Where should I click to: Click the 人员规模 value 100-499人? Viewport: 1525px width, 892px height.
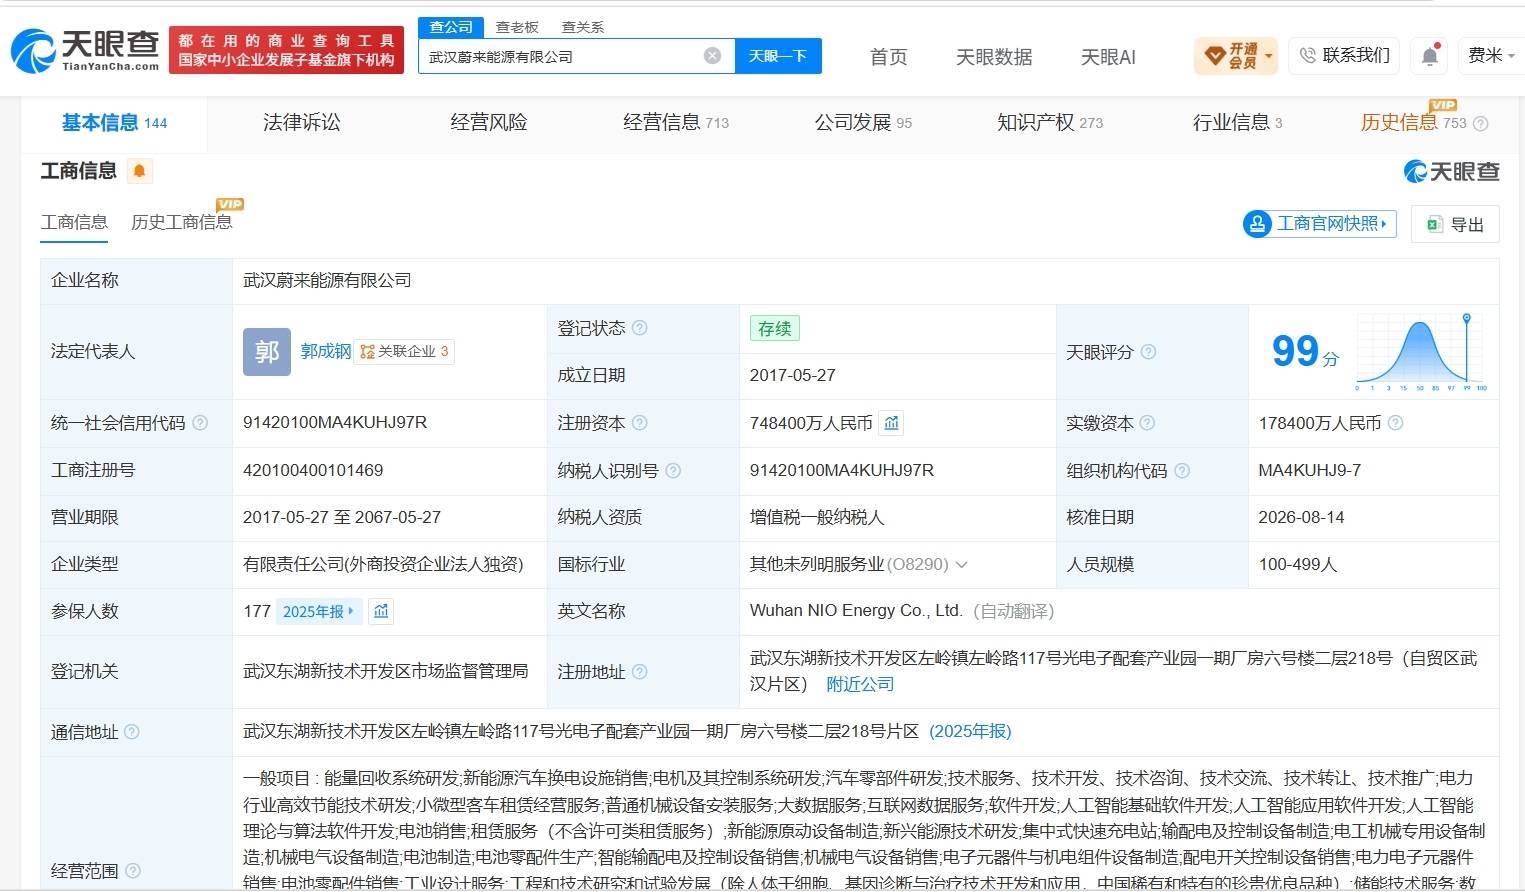point(1297,564)
